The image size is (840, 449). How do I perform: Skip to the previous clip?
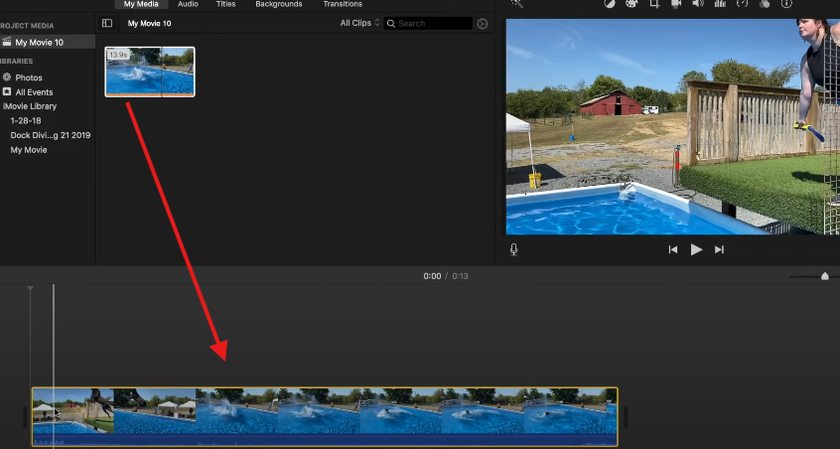click(x=673, y=250)
